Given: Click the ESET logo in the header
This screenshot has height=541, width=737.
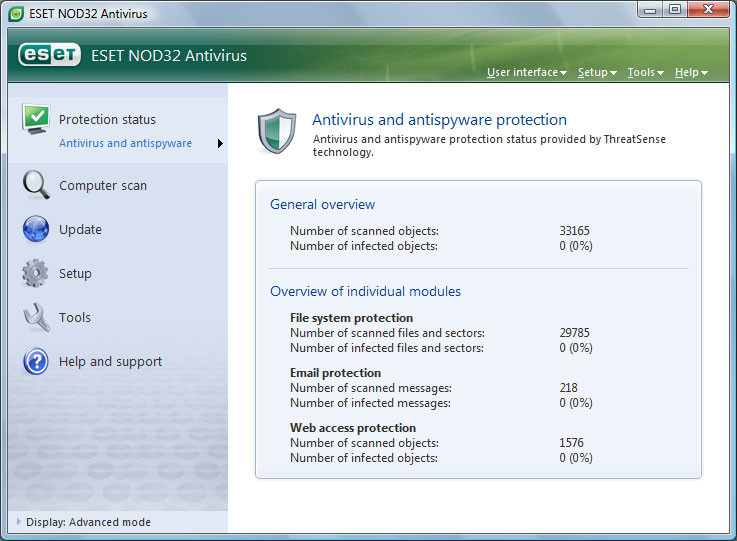Looking at the screenshot, I should pyautogui.click(x=49, y=55).
